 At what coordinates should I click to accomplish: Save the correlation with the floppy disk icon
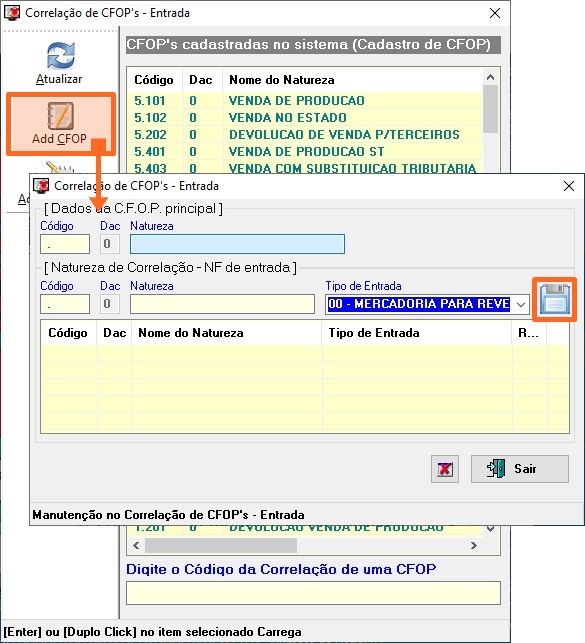(554, 299)
